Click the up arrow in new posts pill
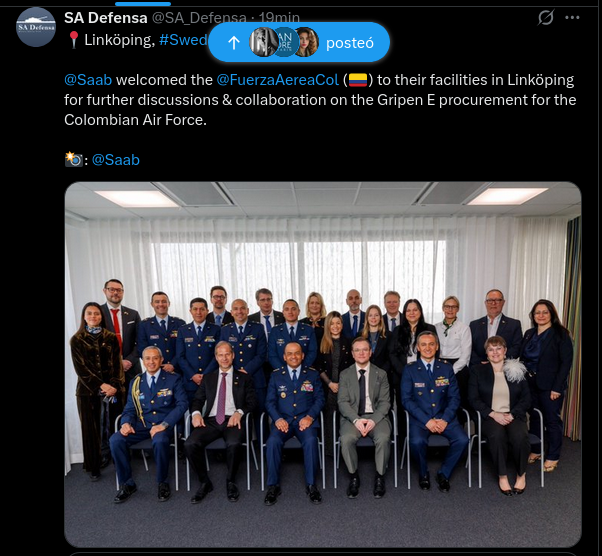 tap(234, 43)
